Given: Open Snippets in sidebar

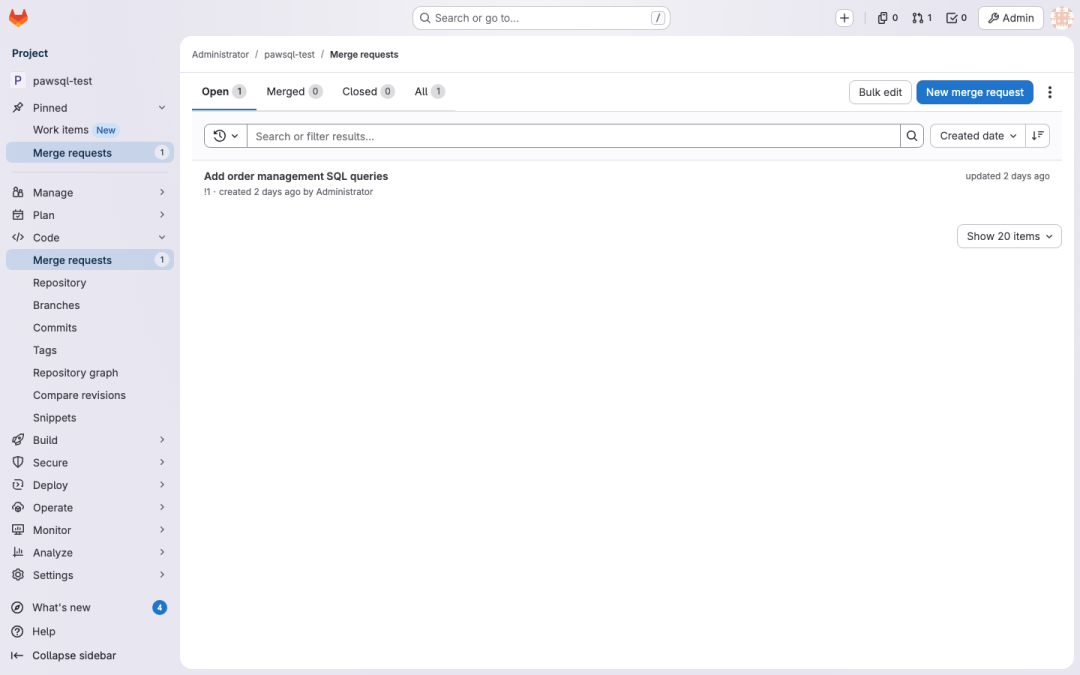Looking at the screenshot, I should click(x=90, y=418).
